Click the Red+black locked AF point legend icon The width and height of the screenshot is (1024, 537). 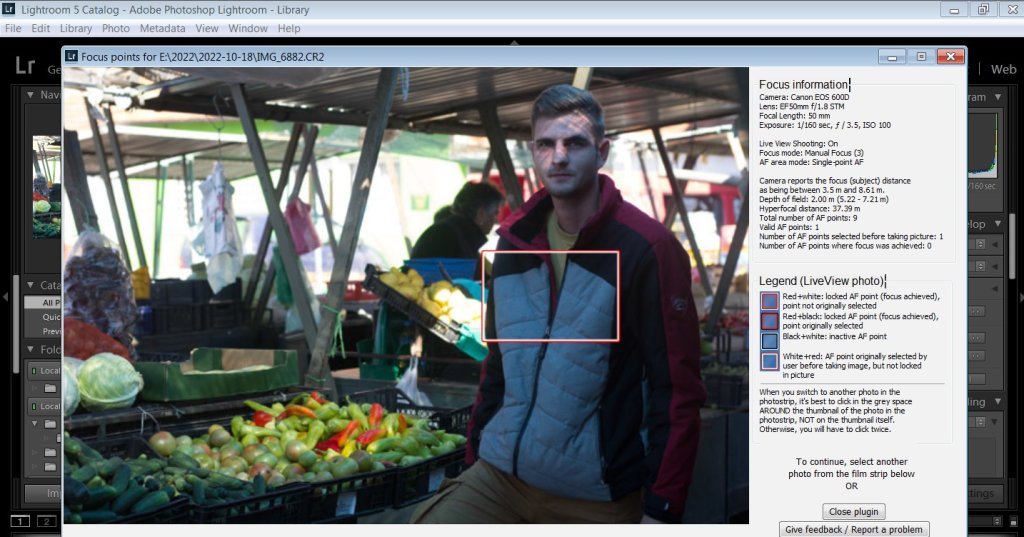769,321
